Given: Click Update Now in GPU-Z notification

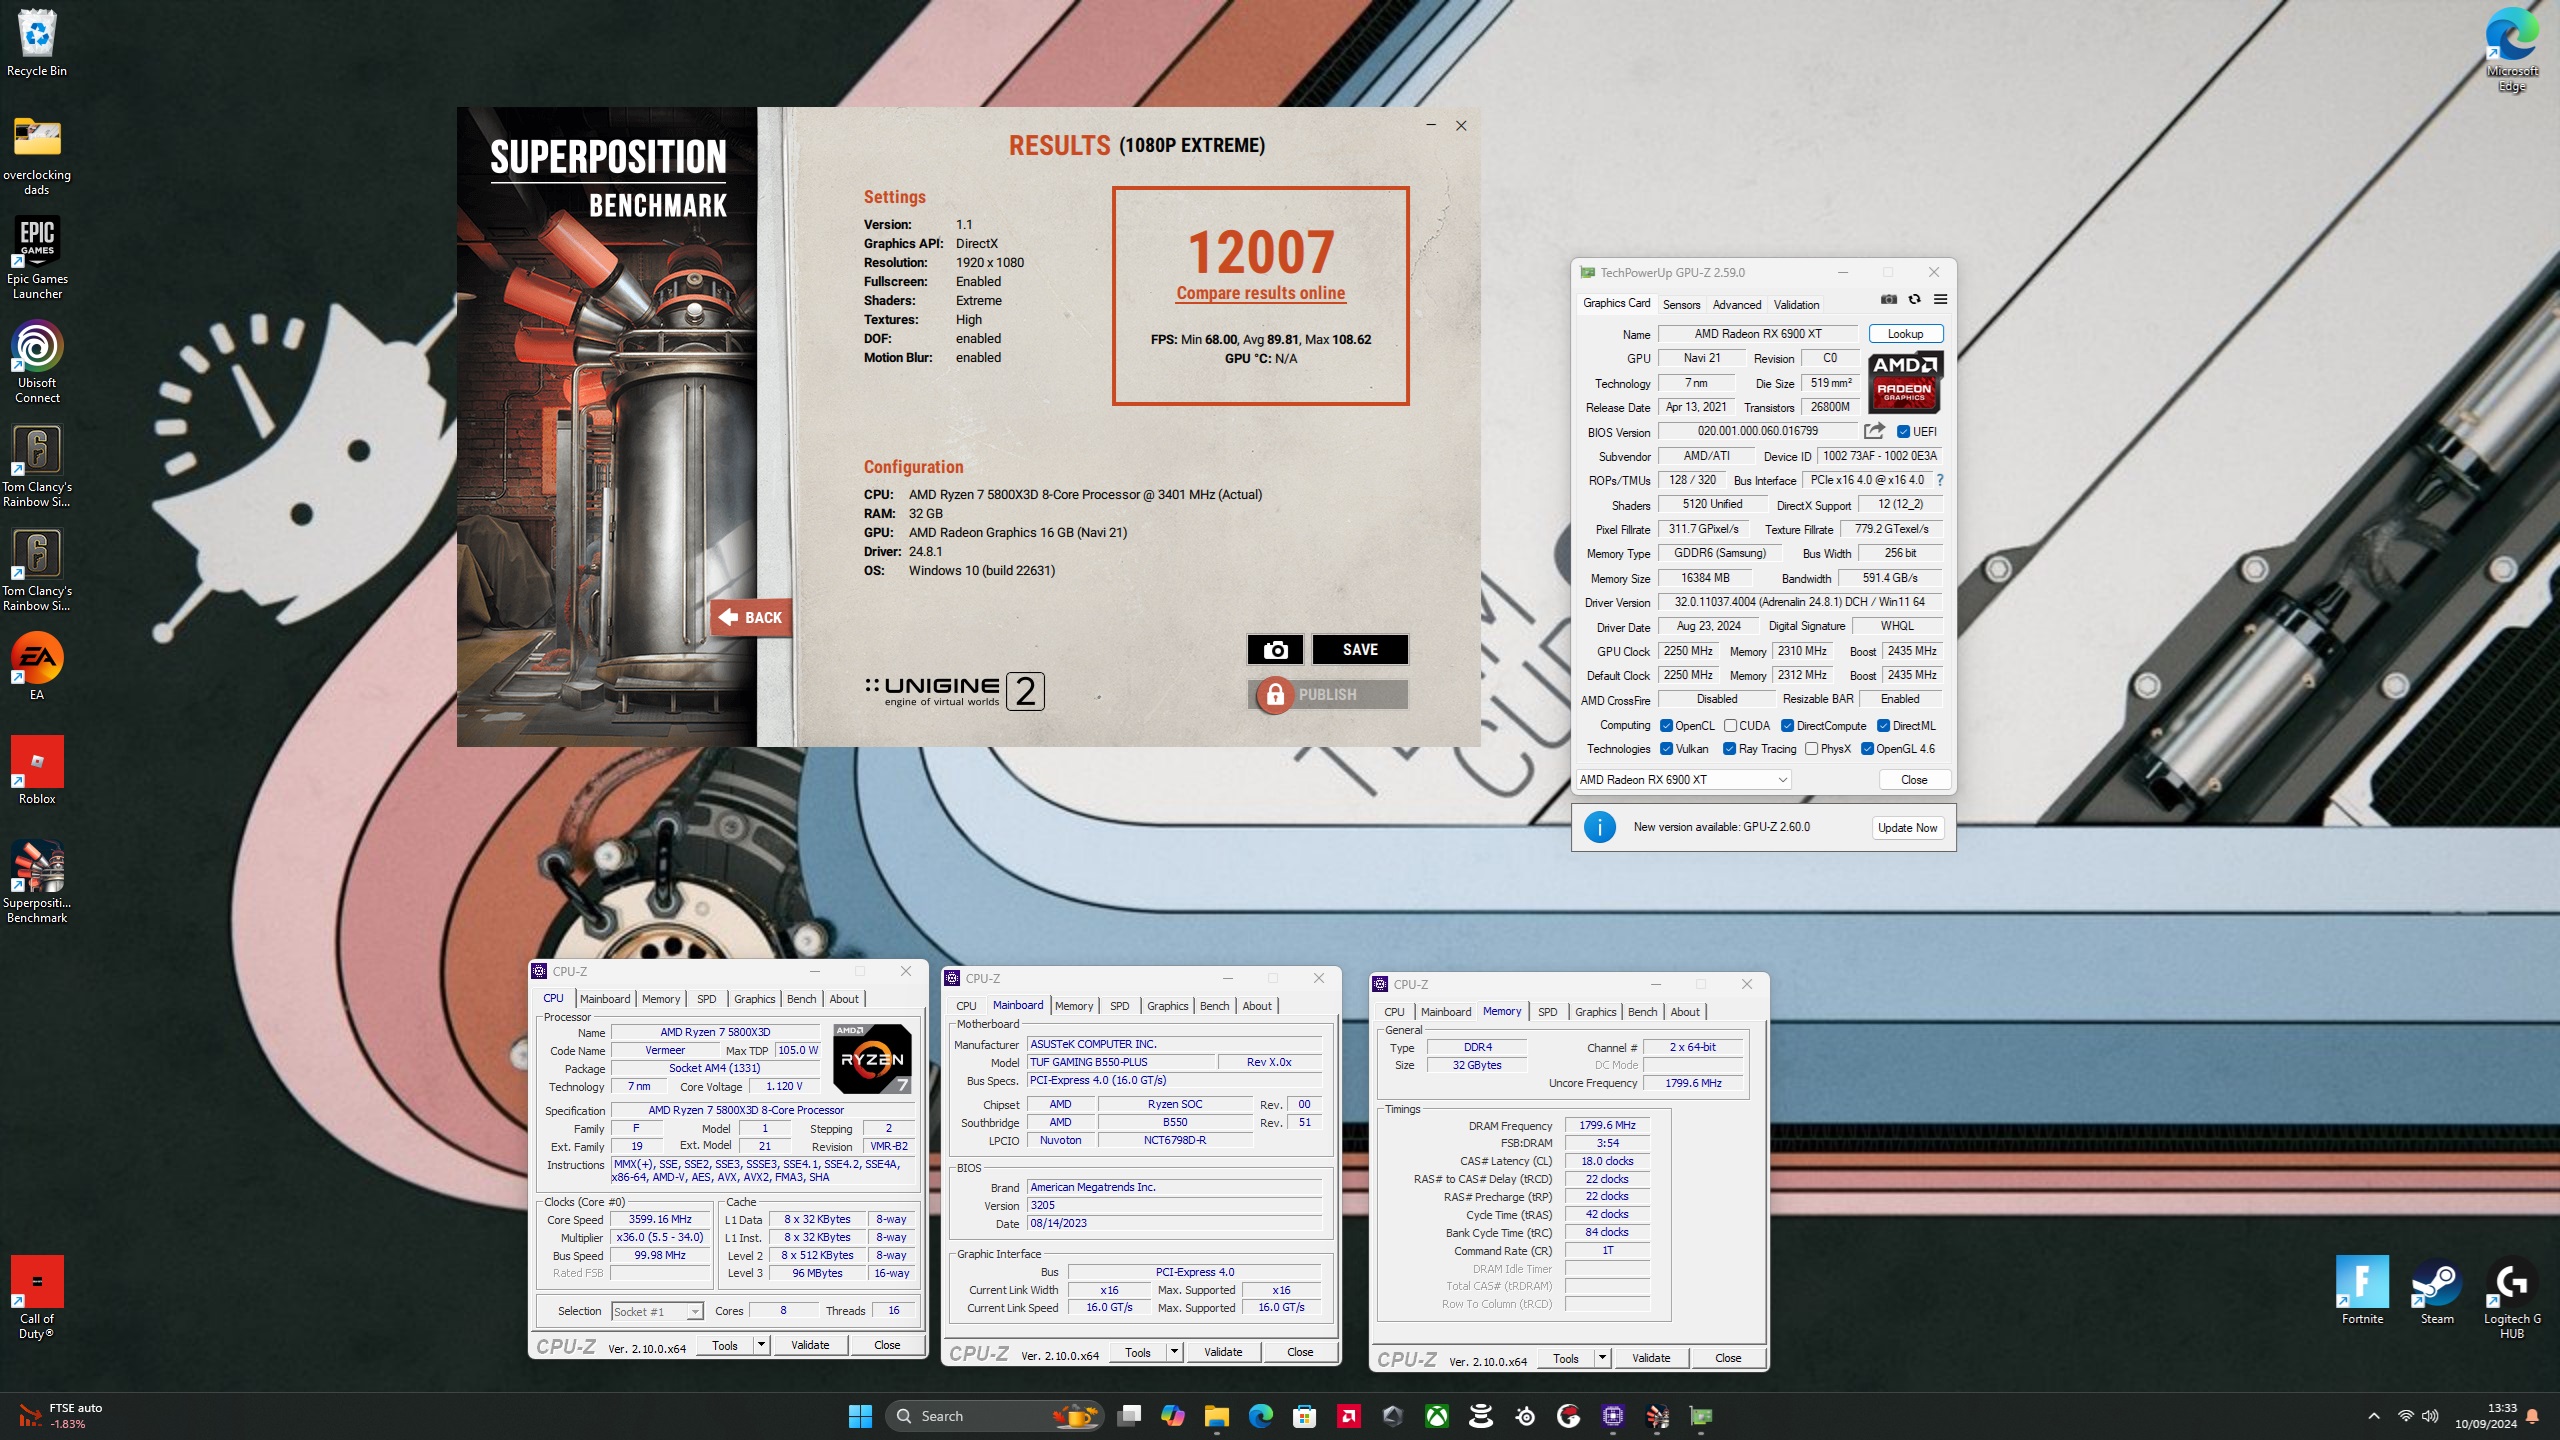Looking at the screenshot, I should click(x=1907, y=828).
